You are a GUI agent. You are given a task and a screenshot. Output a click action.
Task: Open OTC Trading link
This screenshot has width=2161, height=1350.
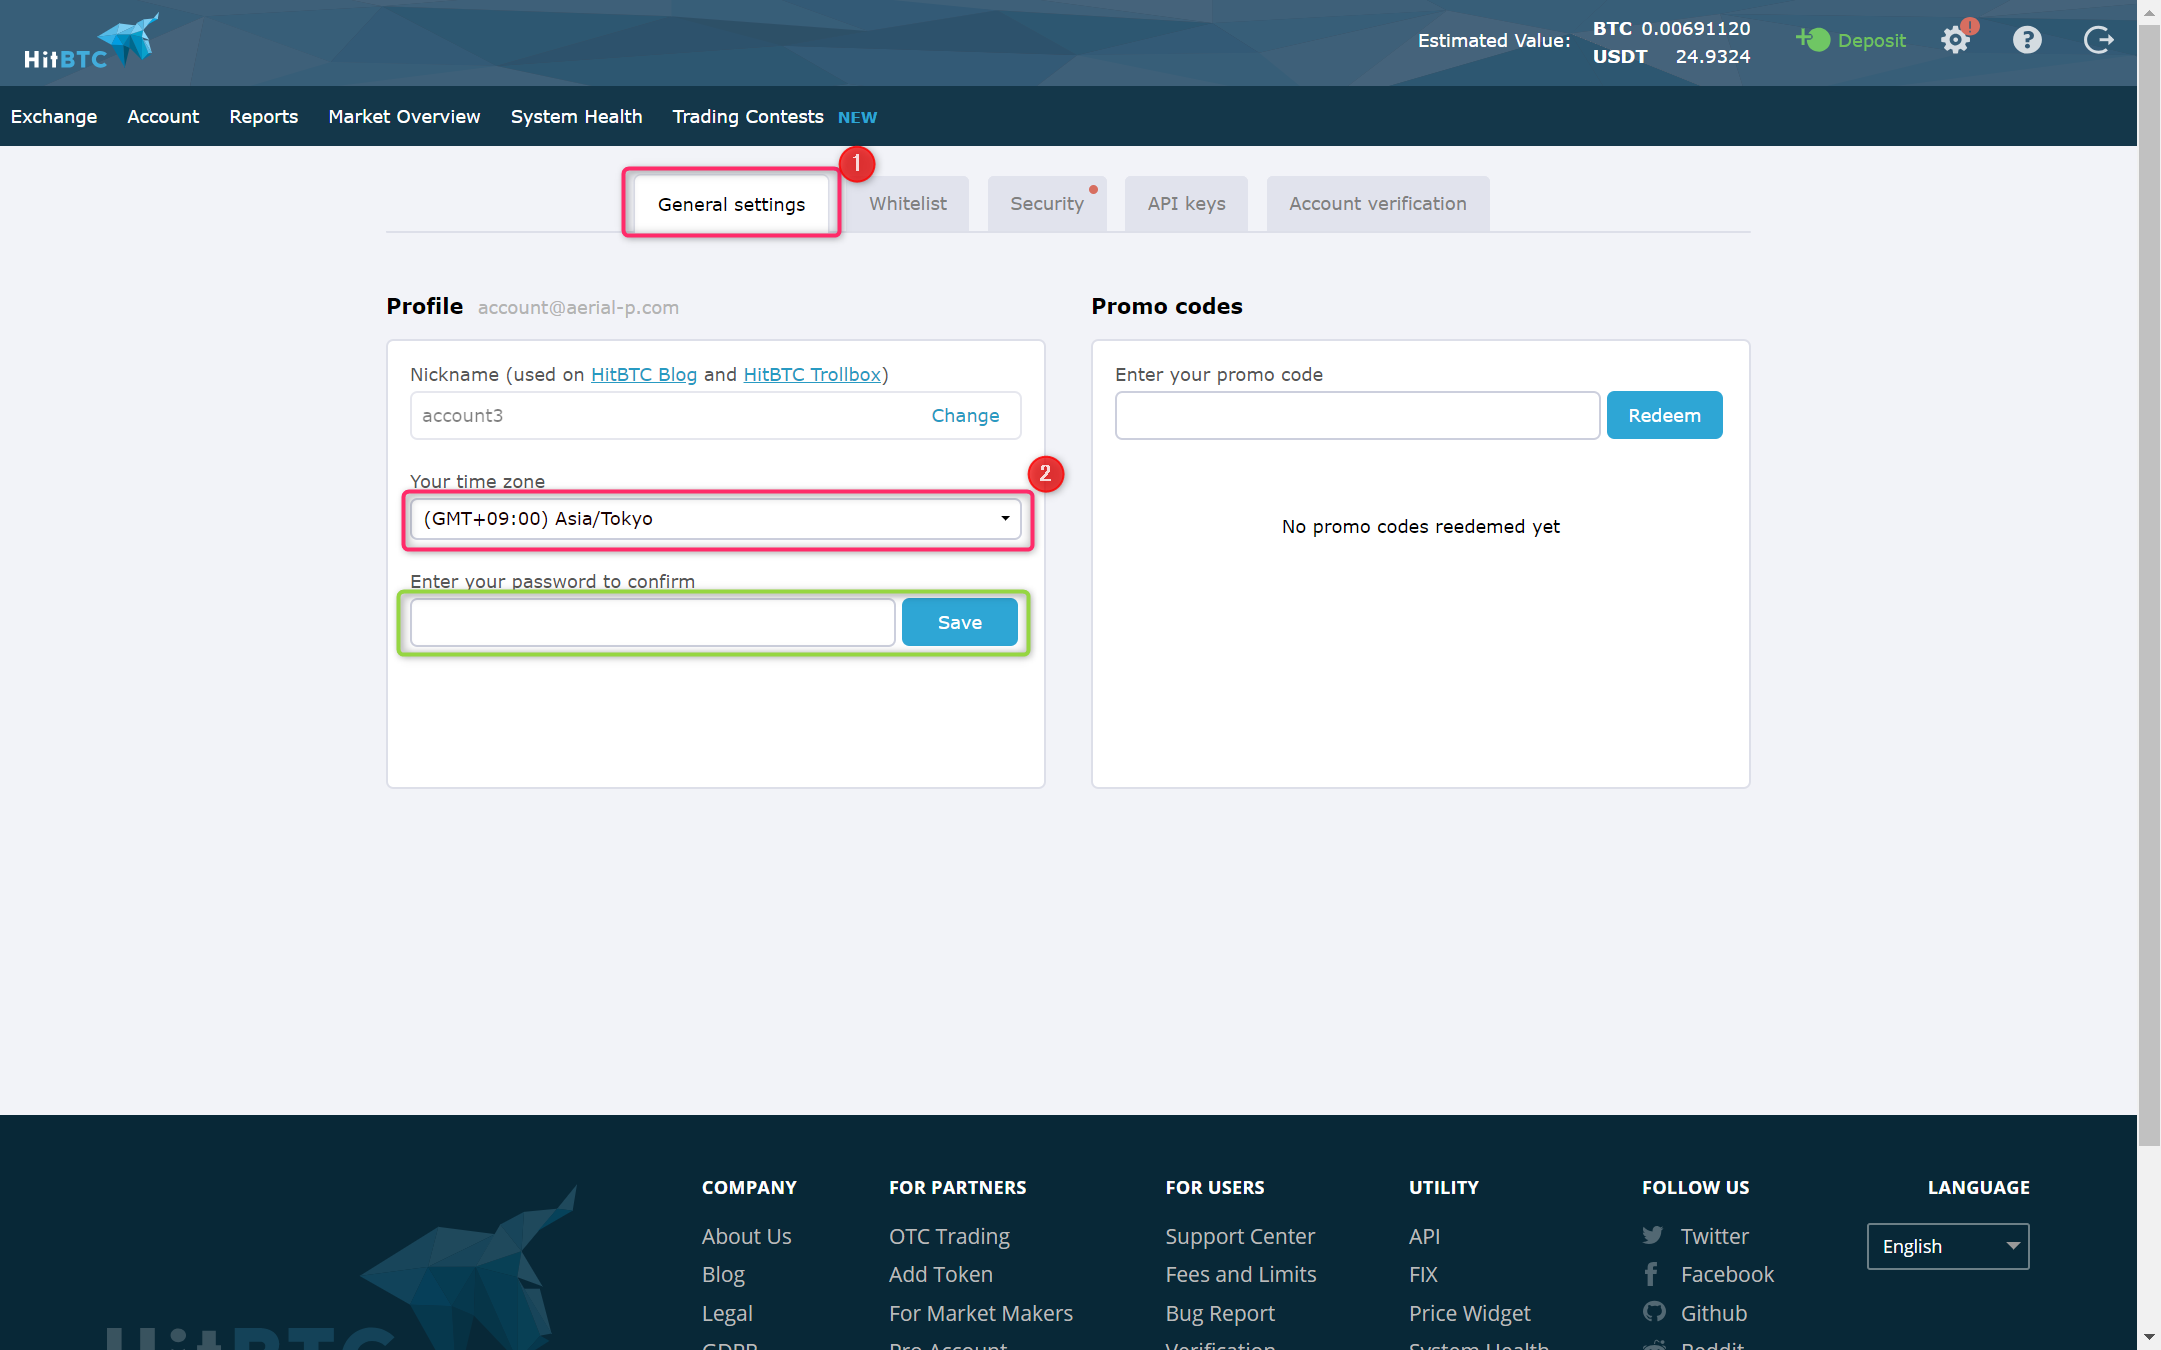point(949,1236)
